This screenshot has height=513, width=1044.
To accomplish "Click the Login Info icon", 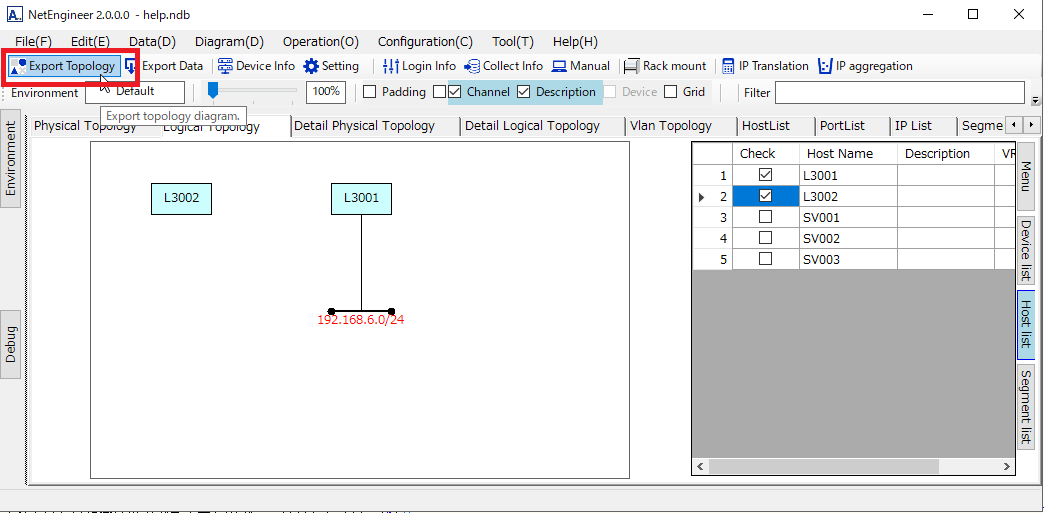I will (391, 66).
